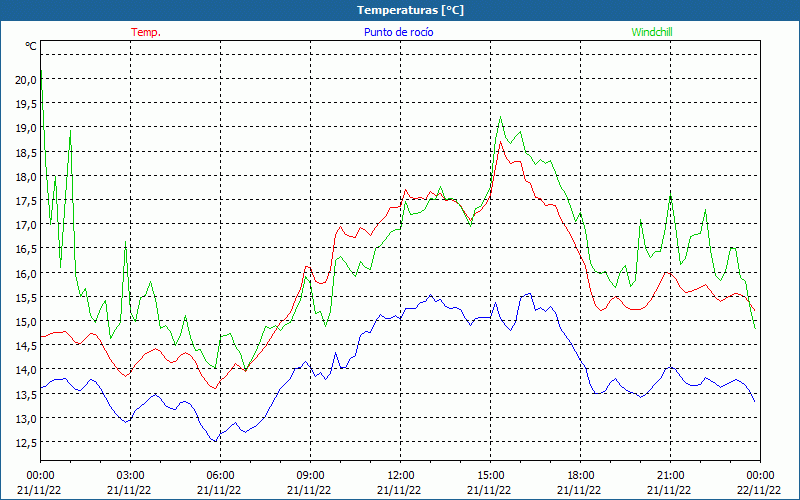Screen dimensions: 800x500
Task: Click the 12:00 time axis label
Action: click(x=401, y=476)
